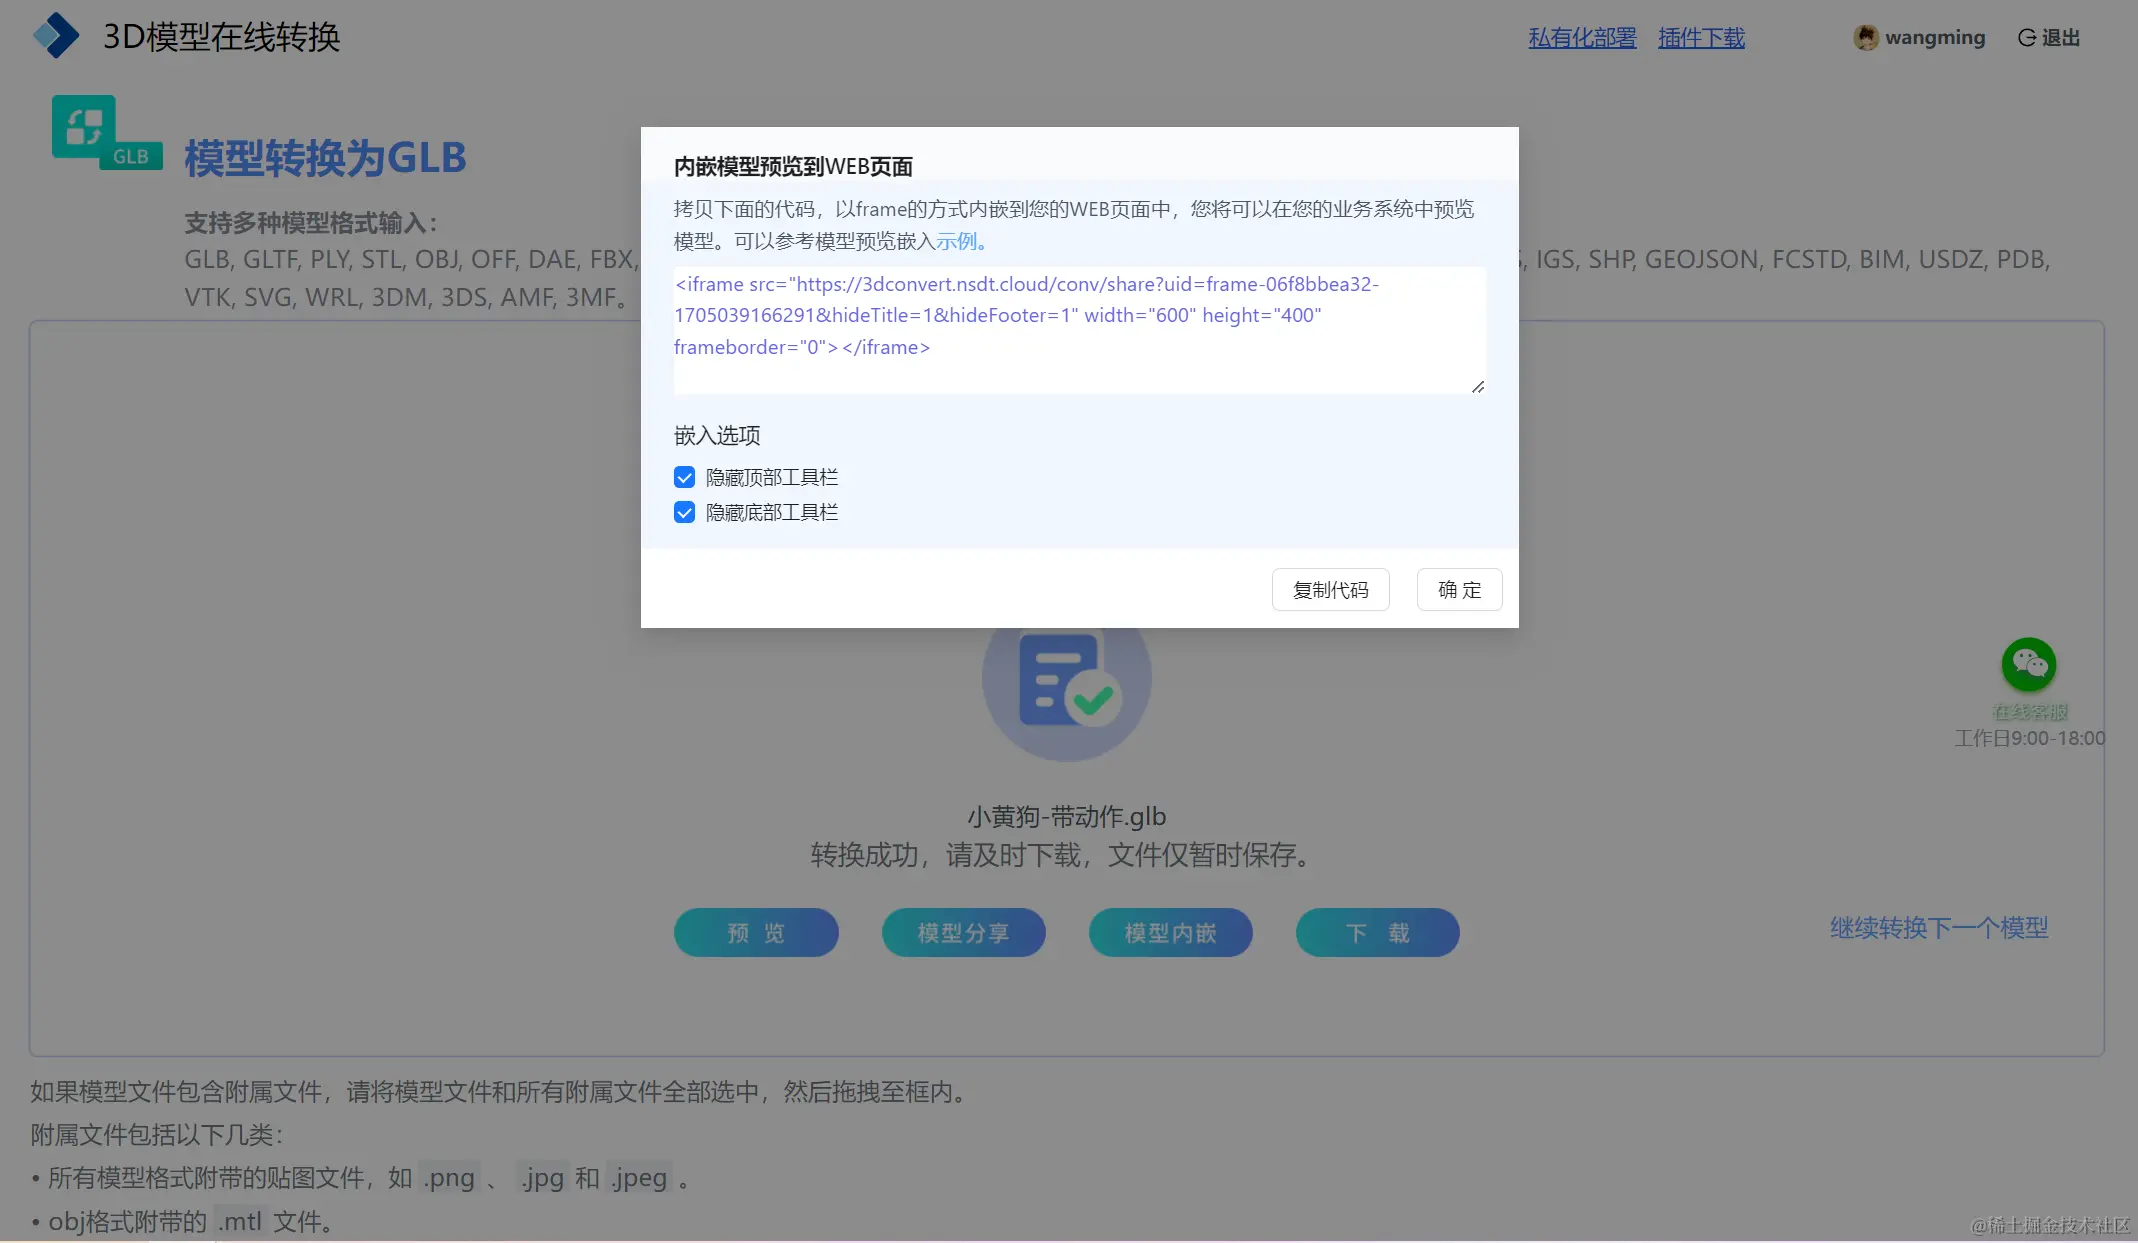The height and width of the screenshot is (1243, 2138).
Task: Open the WeChat online support icon
Action: (x=2028, y=664)
